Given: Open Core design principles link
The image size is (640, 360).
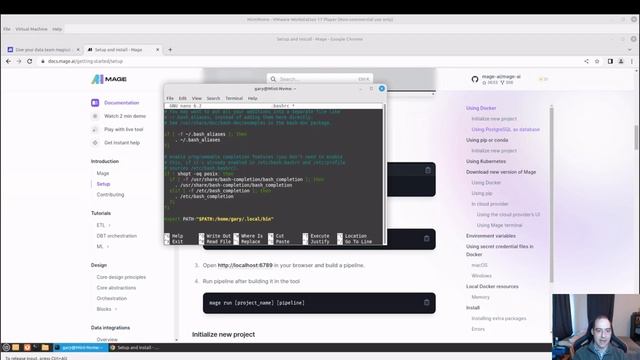Looking at the screenshot, I should [121, 277].
